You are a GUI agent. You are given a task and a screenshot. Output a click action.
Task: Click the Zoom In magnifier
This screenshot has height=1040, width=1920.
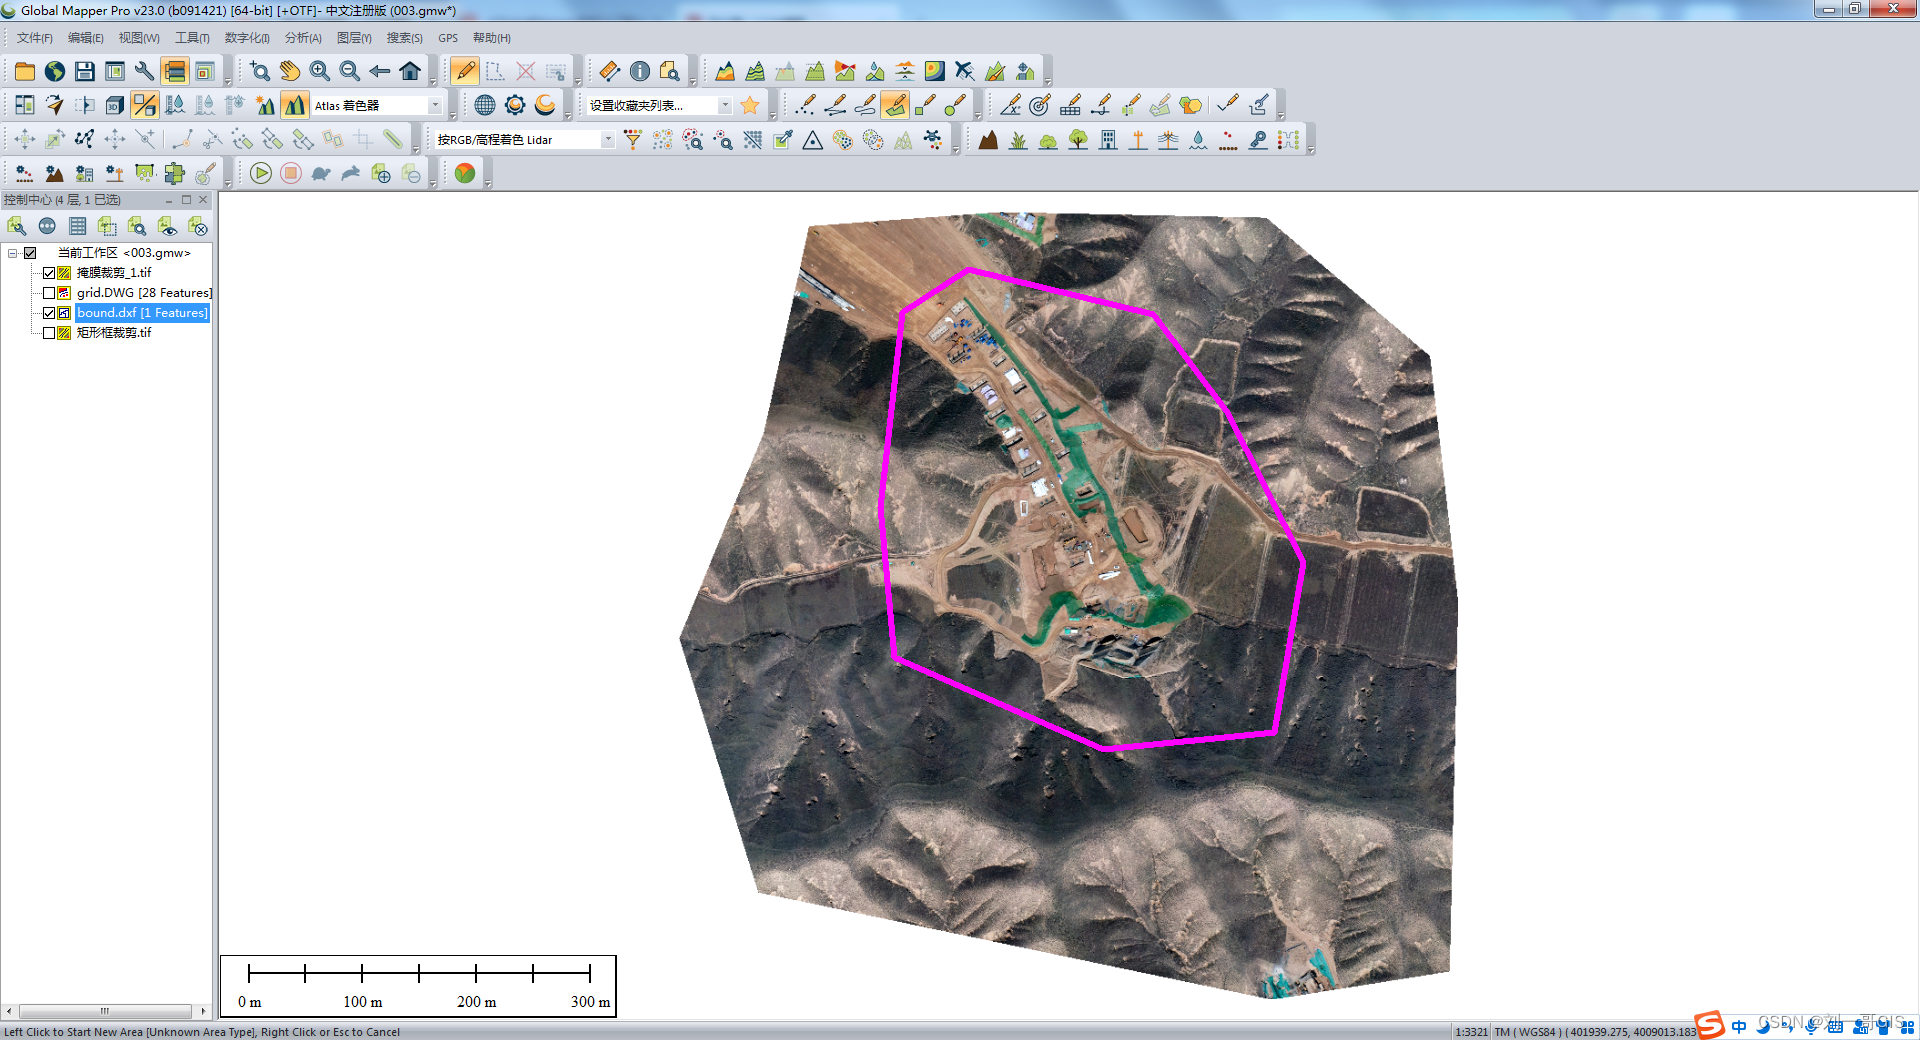tap(320, 71)
